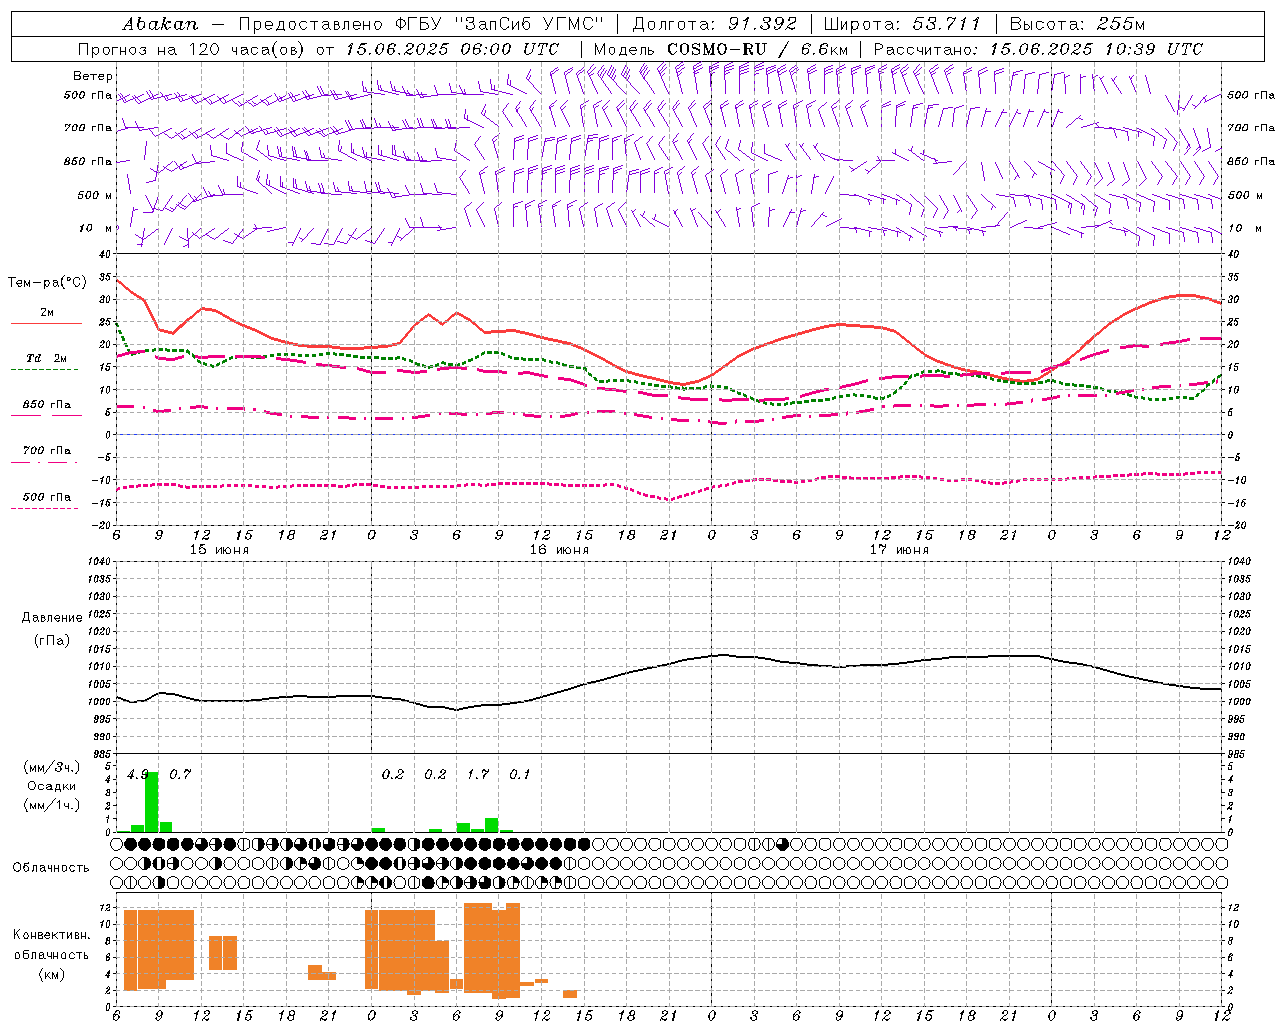The width and height of the screenshot is (1280, 1024).
Task: Click the forecast start time 15.06.2025 06:00 UTC
Action: tap(452, 49)
